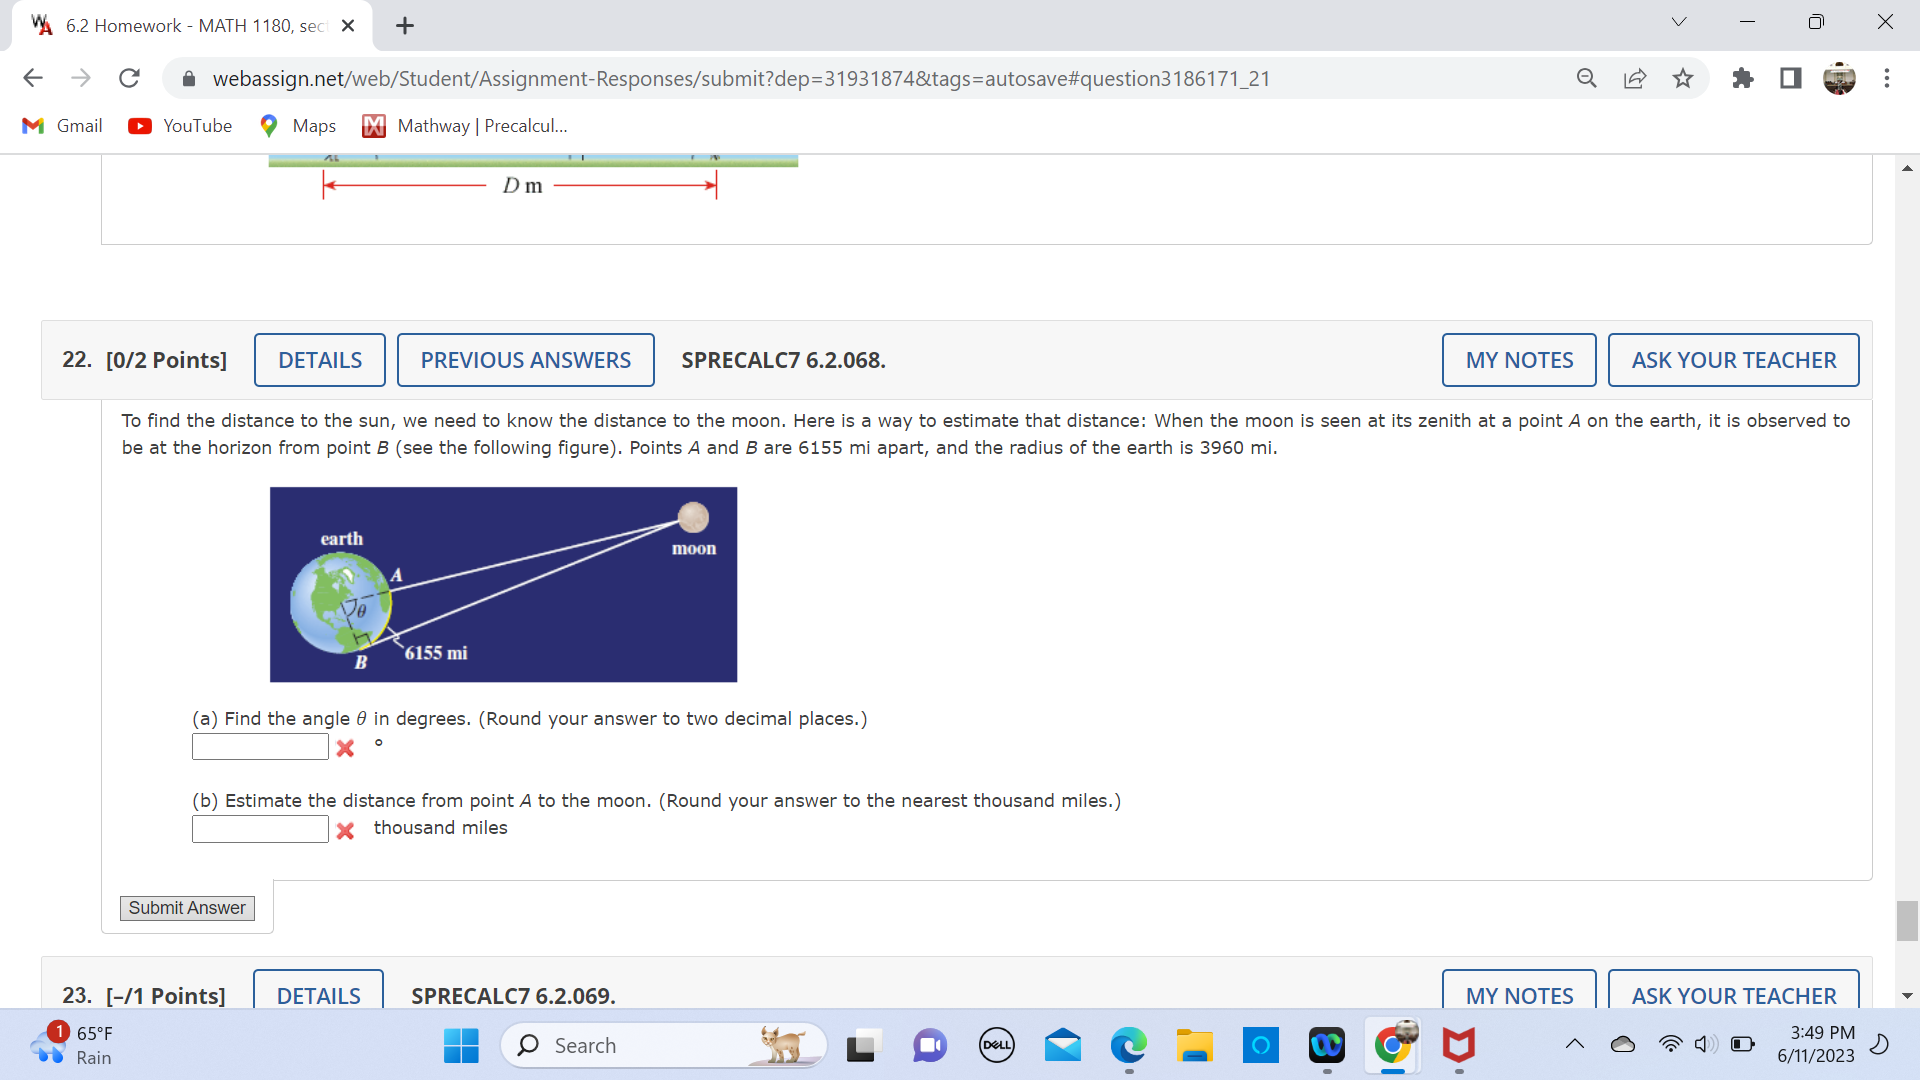
Task: Open PREVIOUS ANSWERS for question 22
Action: click(525, 359)
